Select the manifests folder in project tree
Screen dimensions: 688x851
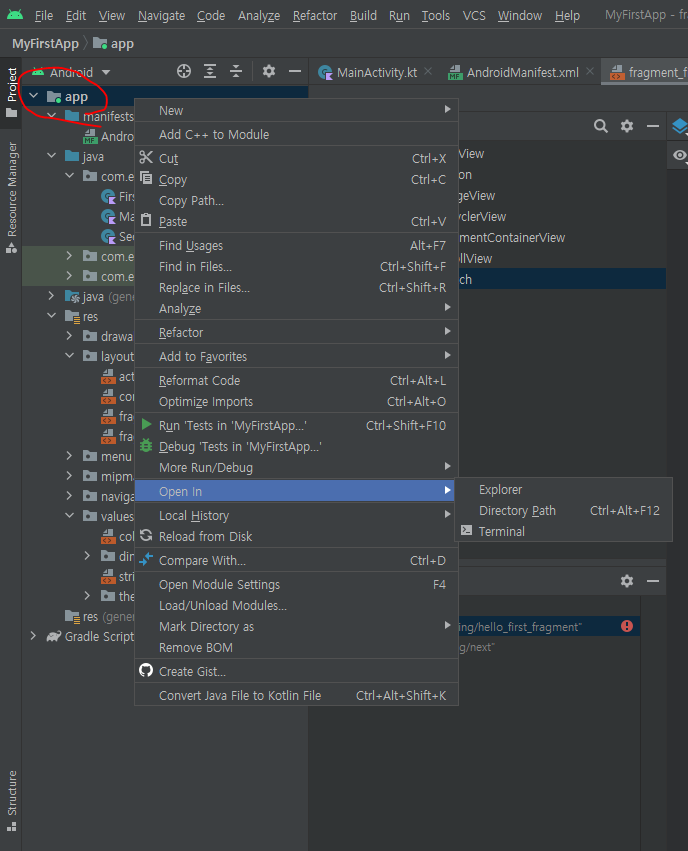tap(99, 116)
